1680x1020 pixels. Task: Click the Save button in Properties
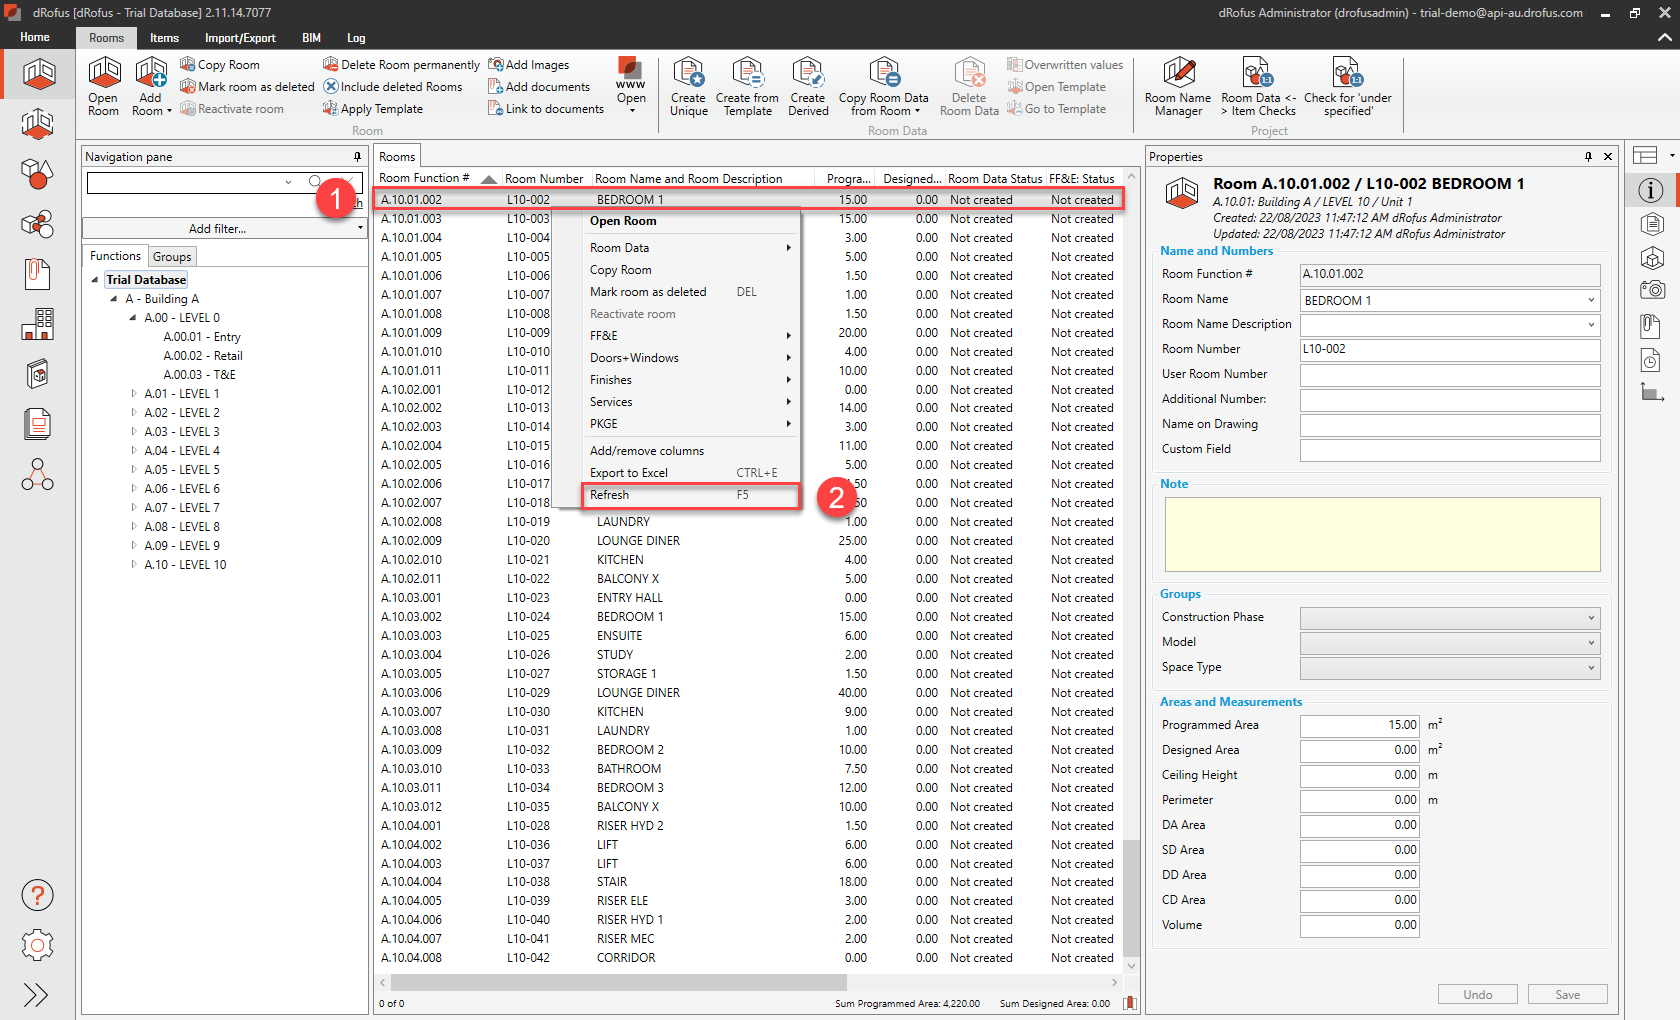[x=1567, y=994]
